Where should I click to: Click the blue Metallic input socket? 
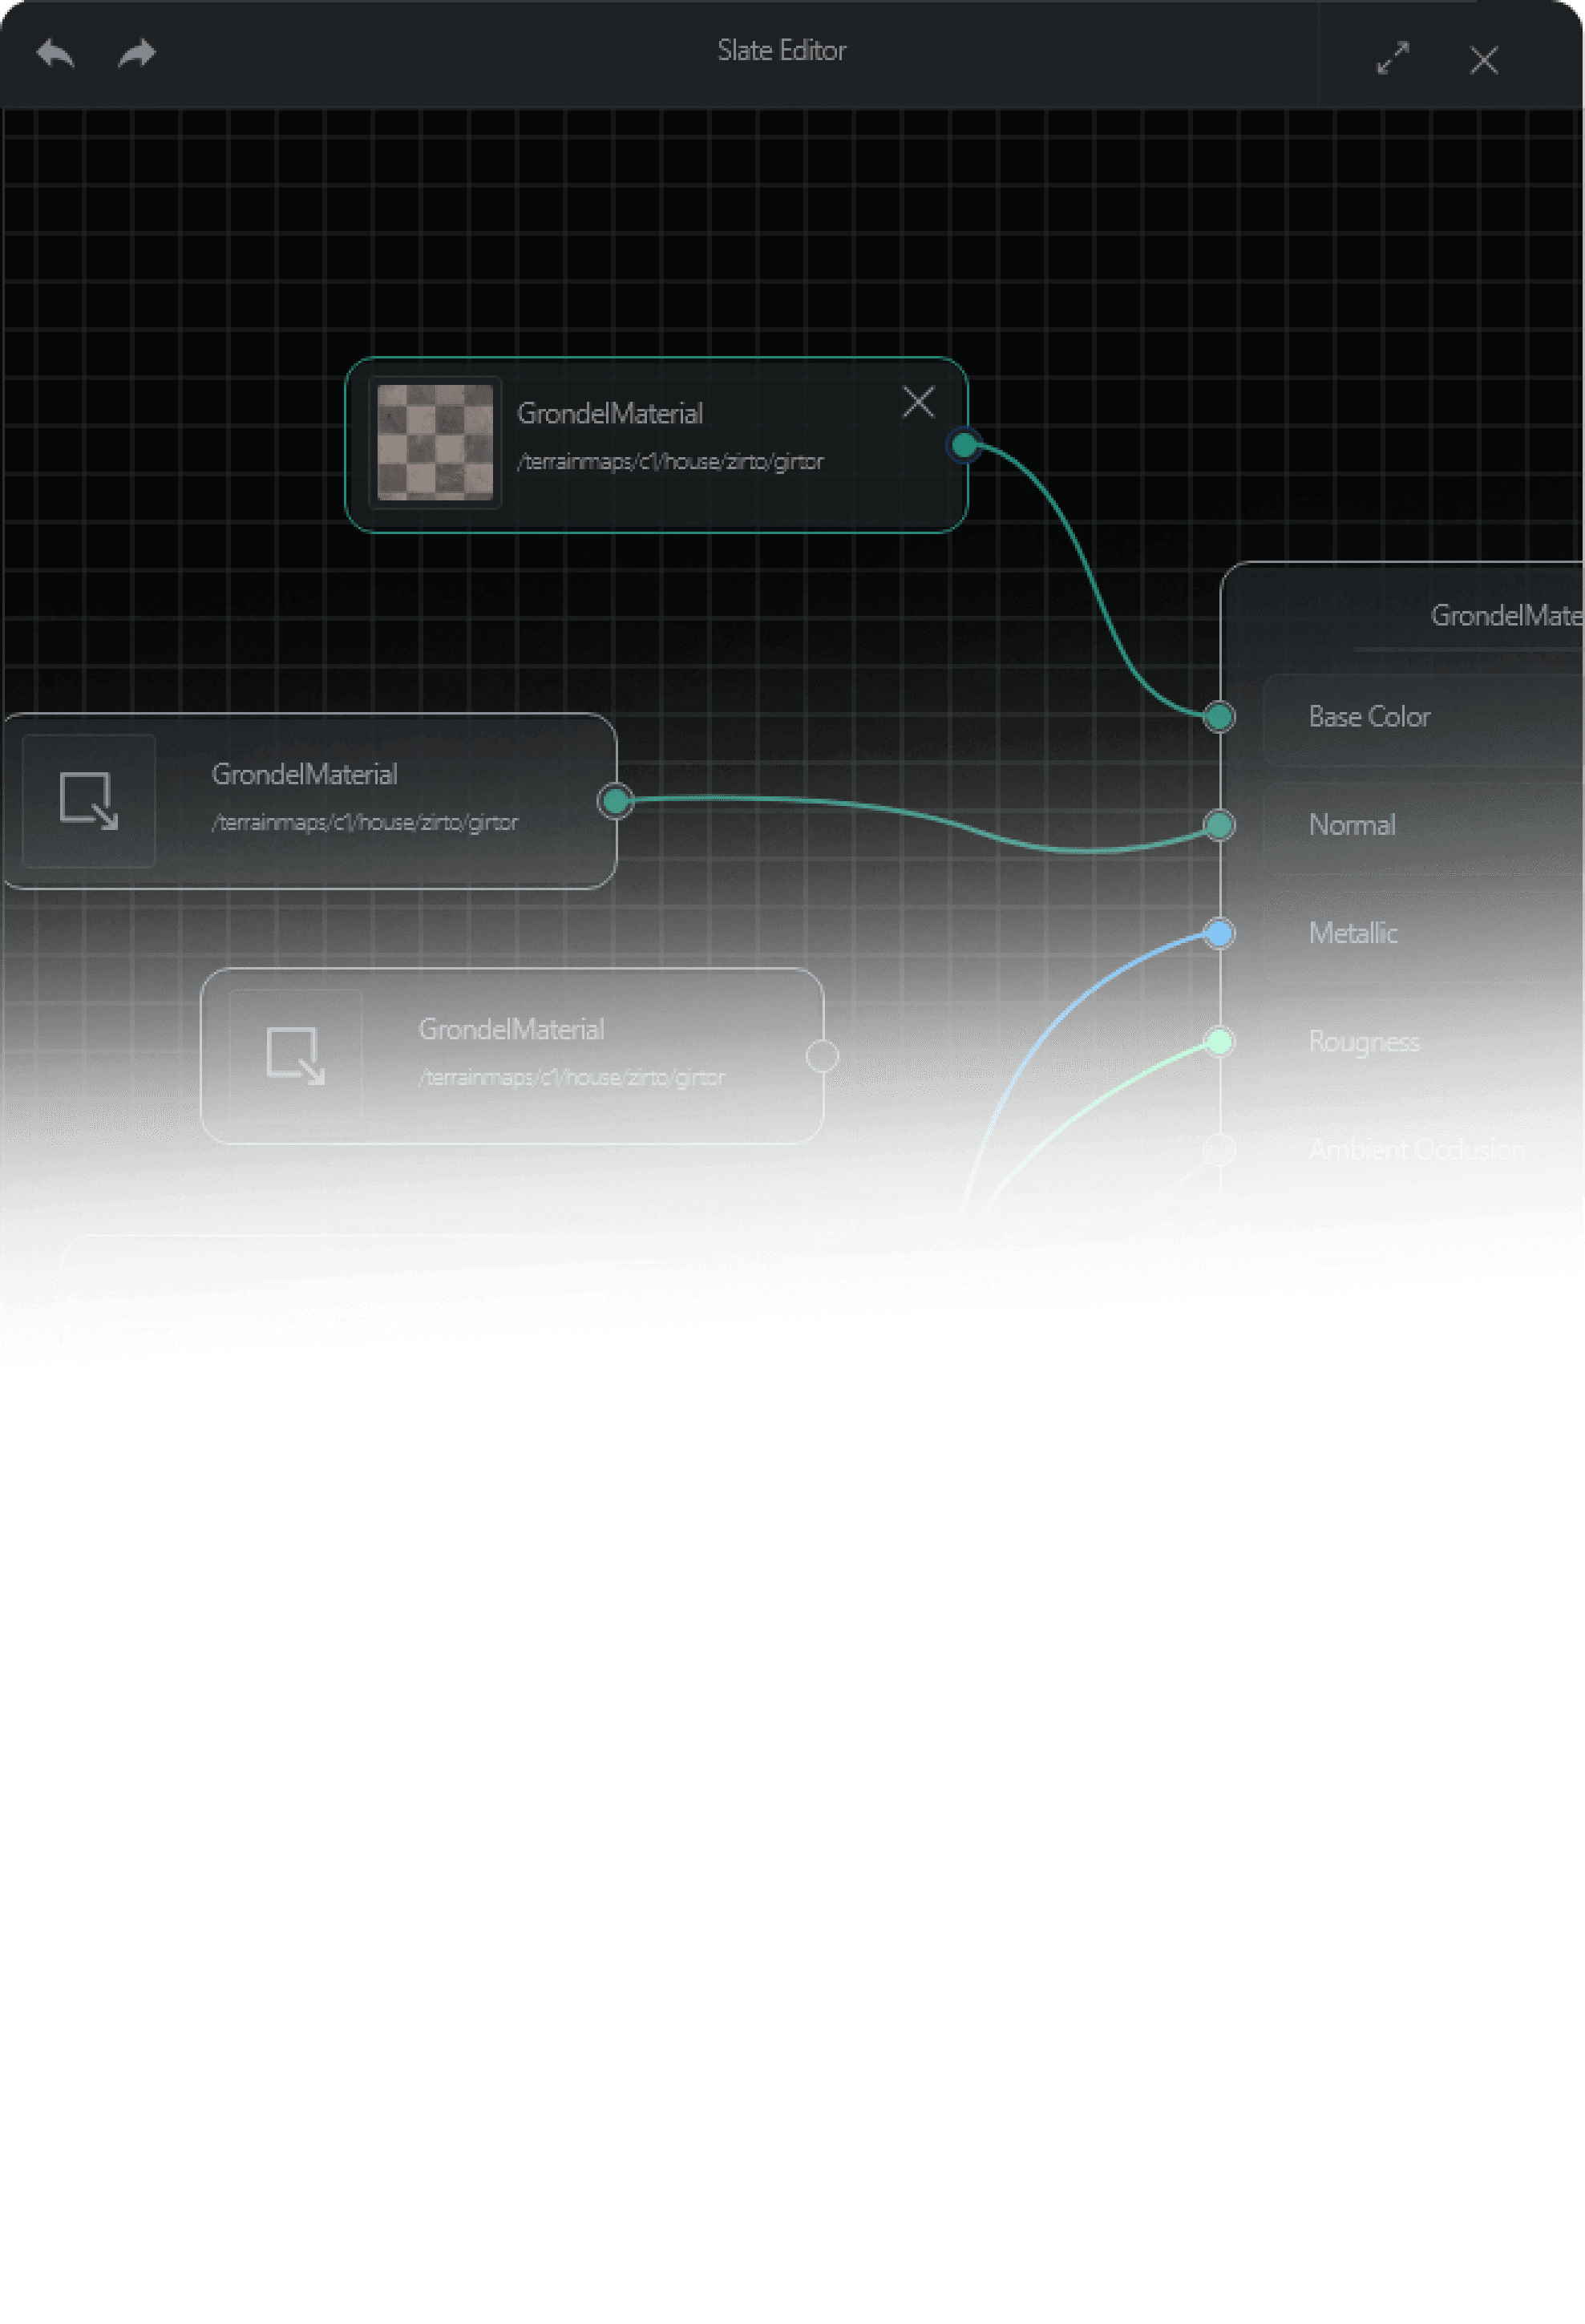(1219, 933)
